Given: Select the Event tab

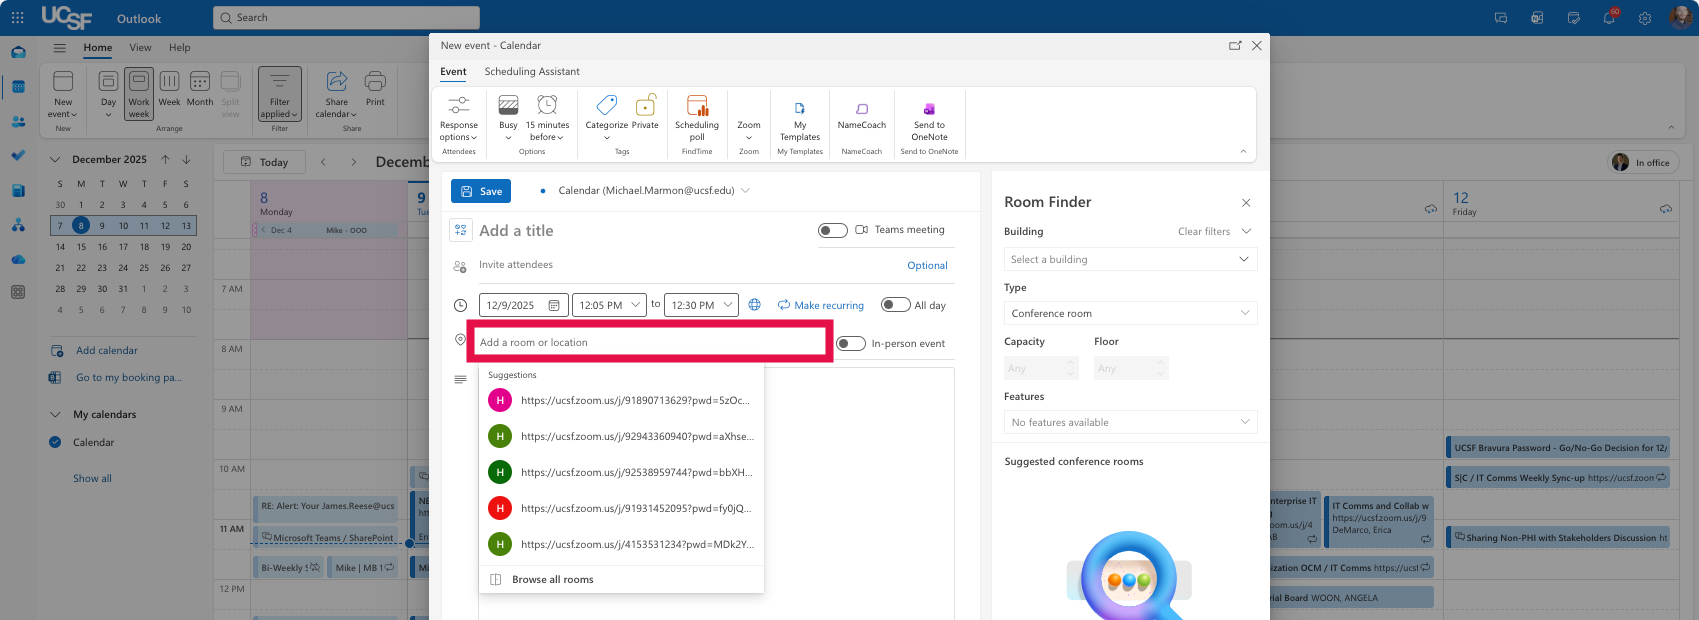Looking at the screenshot, I should click(453, 72).
